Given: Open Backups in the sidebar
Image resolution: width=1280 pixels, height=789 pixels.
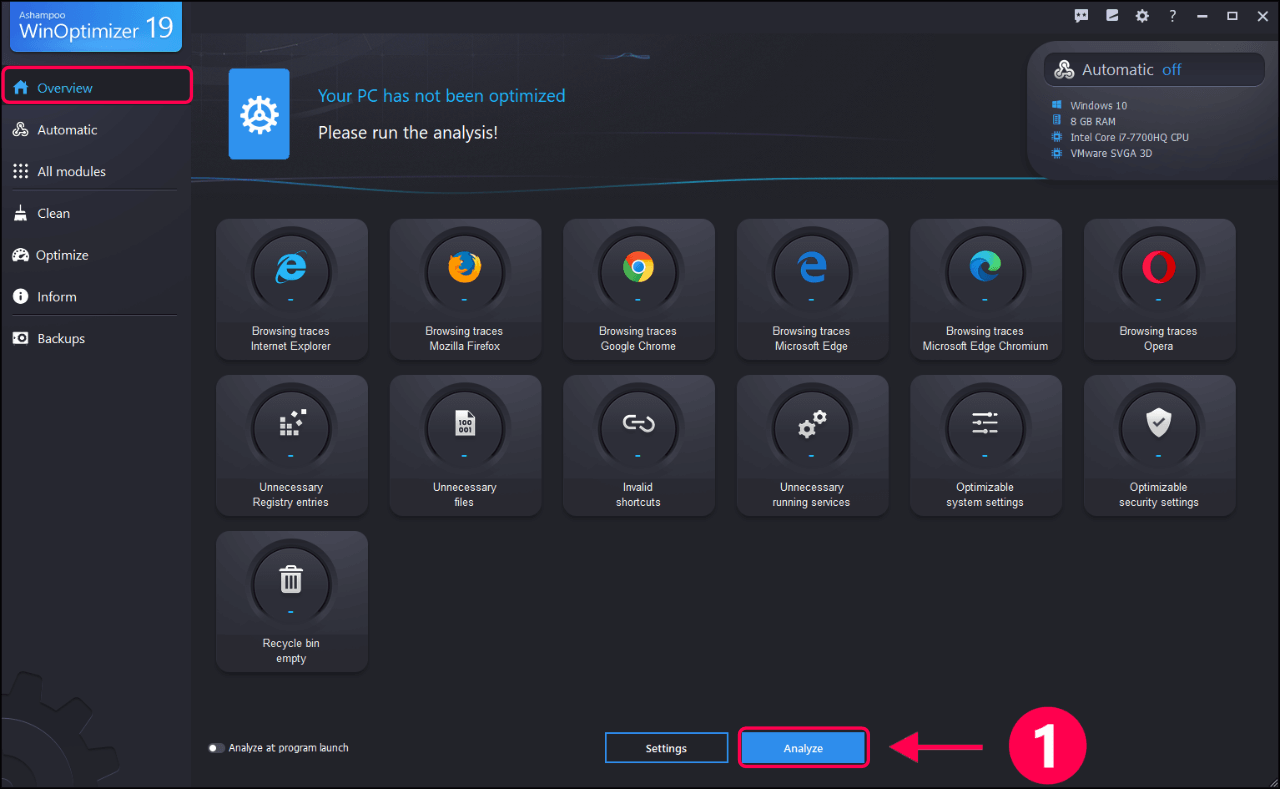Looking at the screenshot, I should [96, 339].
